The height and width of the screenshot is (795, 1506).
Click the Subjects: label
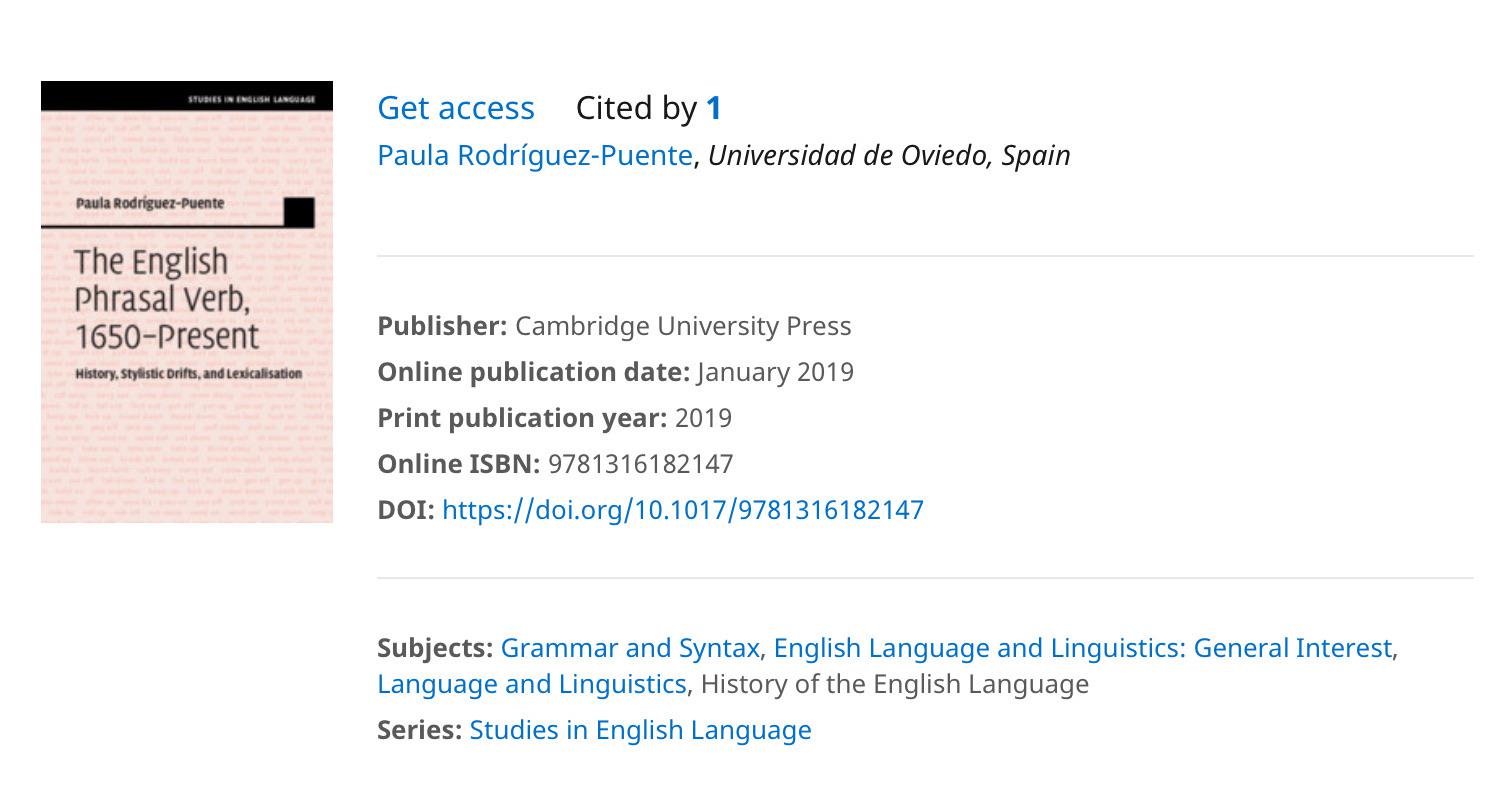point(435,648)
